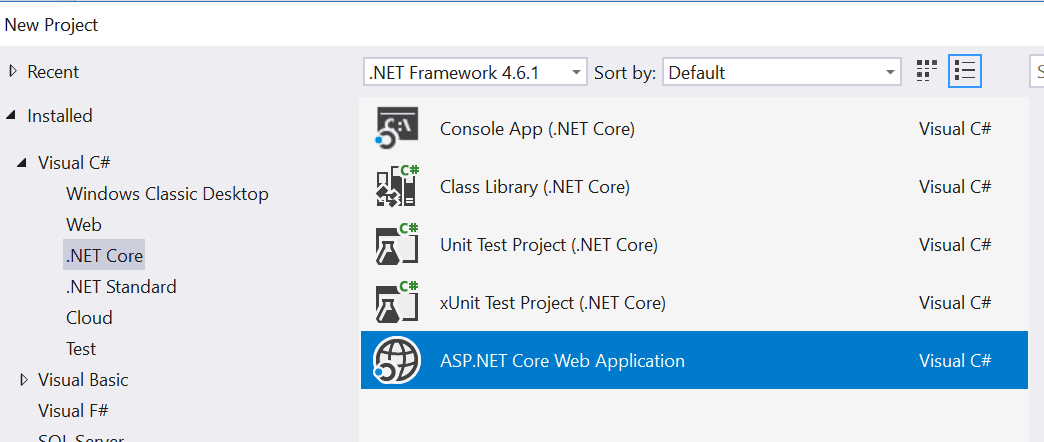Collapse the Installed node

click(11, 116)
